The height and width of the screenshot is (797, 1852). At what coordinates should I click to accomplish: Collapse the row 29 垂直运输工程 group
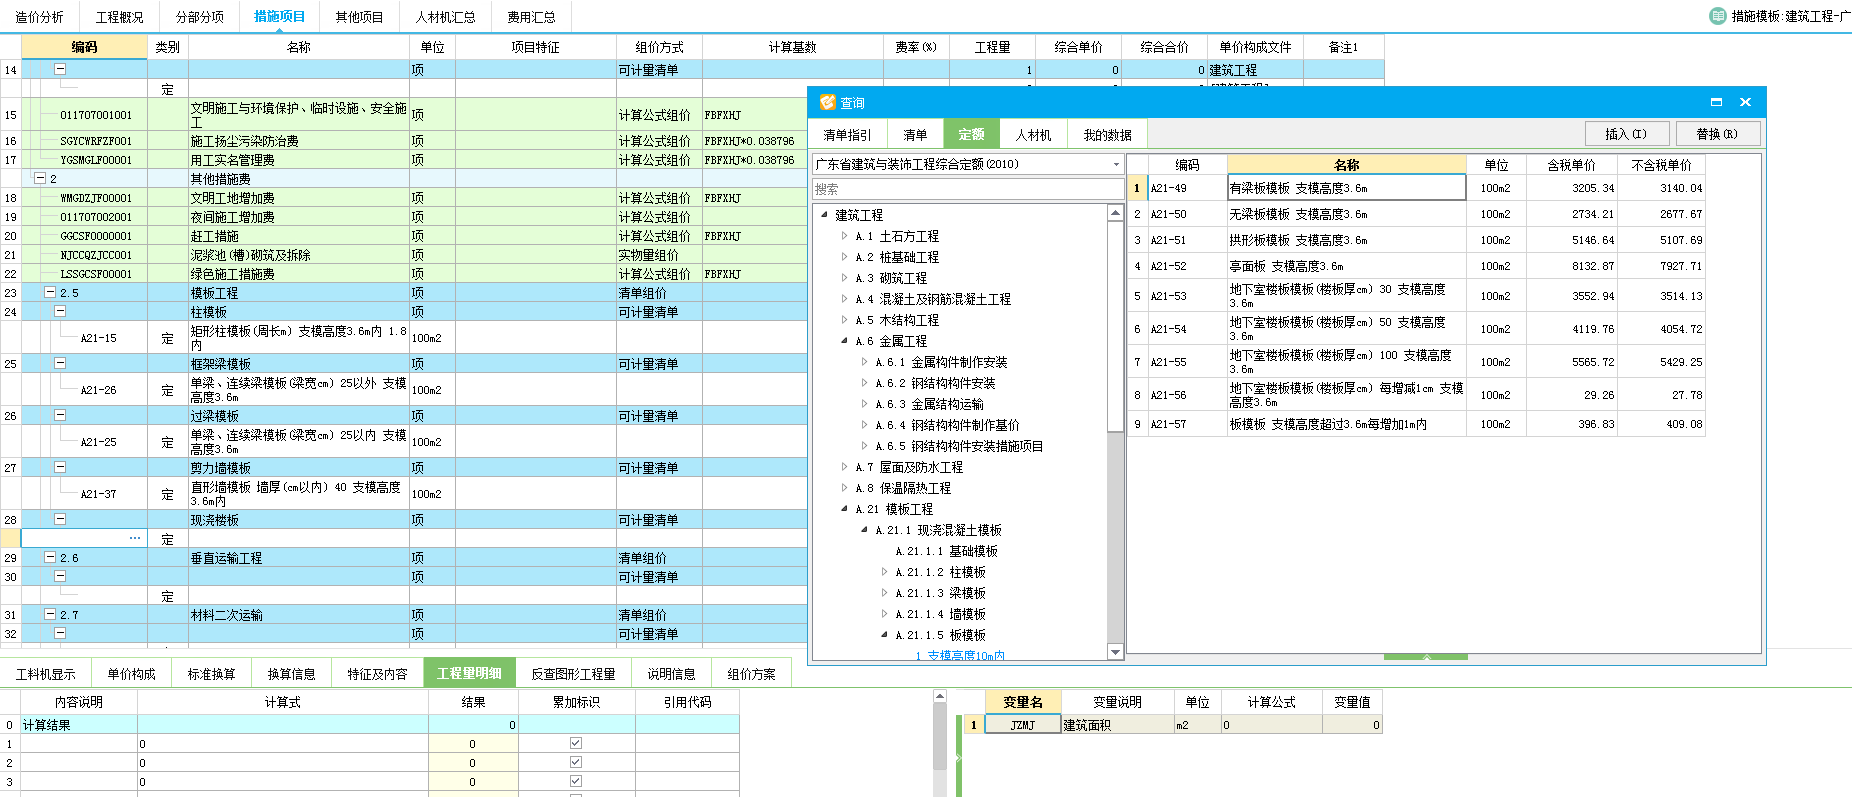pos(50,557)
